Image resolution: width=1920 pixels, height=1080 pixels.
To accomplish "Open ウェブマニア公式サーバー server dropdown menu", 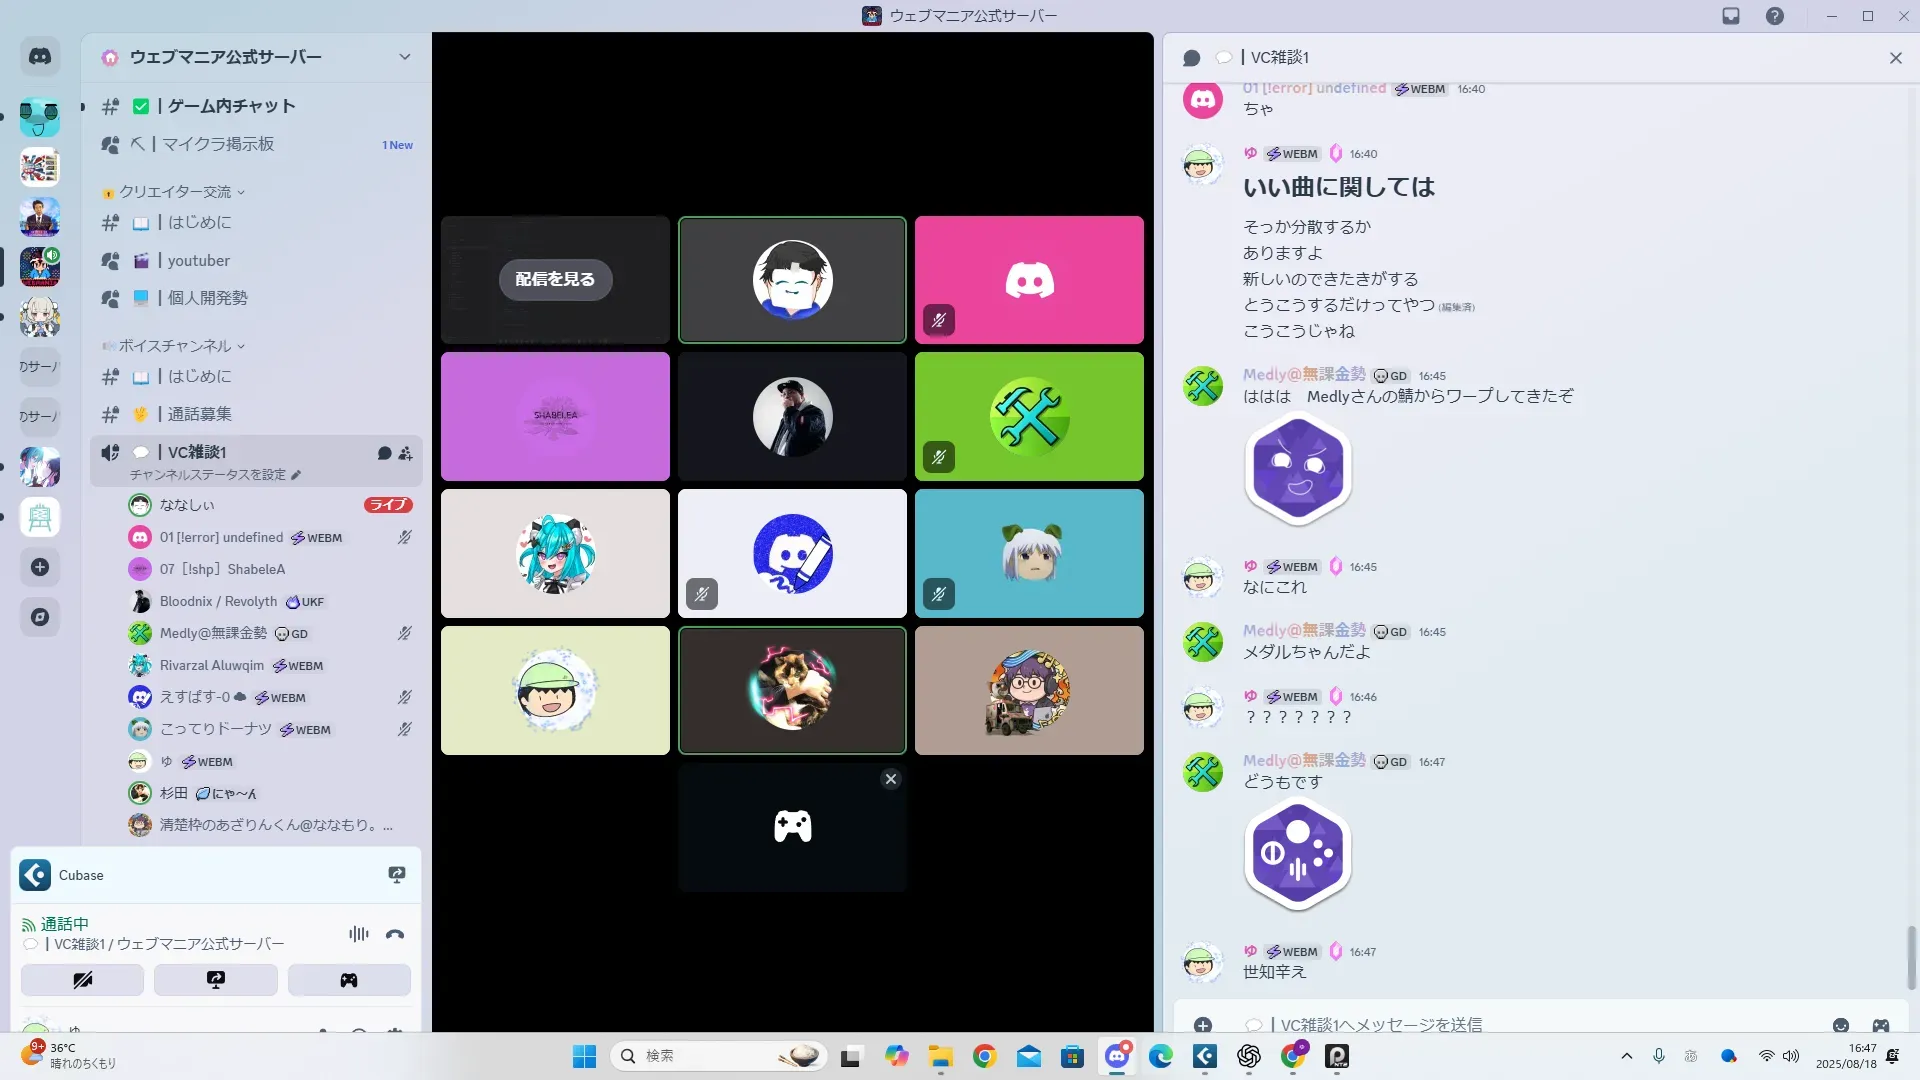I will click(404, 57).
